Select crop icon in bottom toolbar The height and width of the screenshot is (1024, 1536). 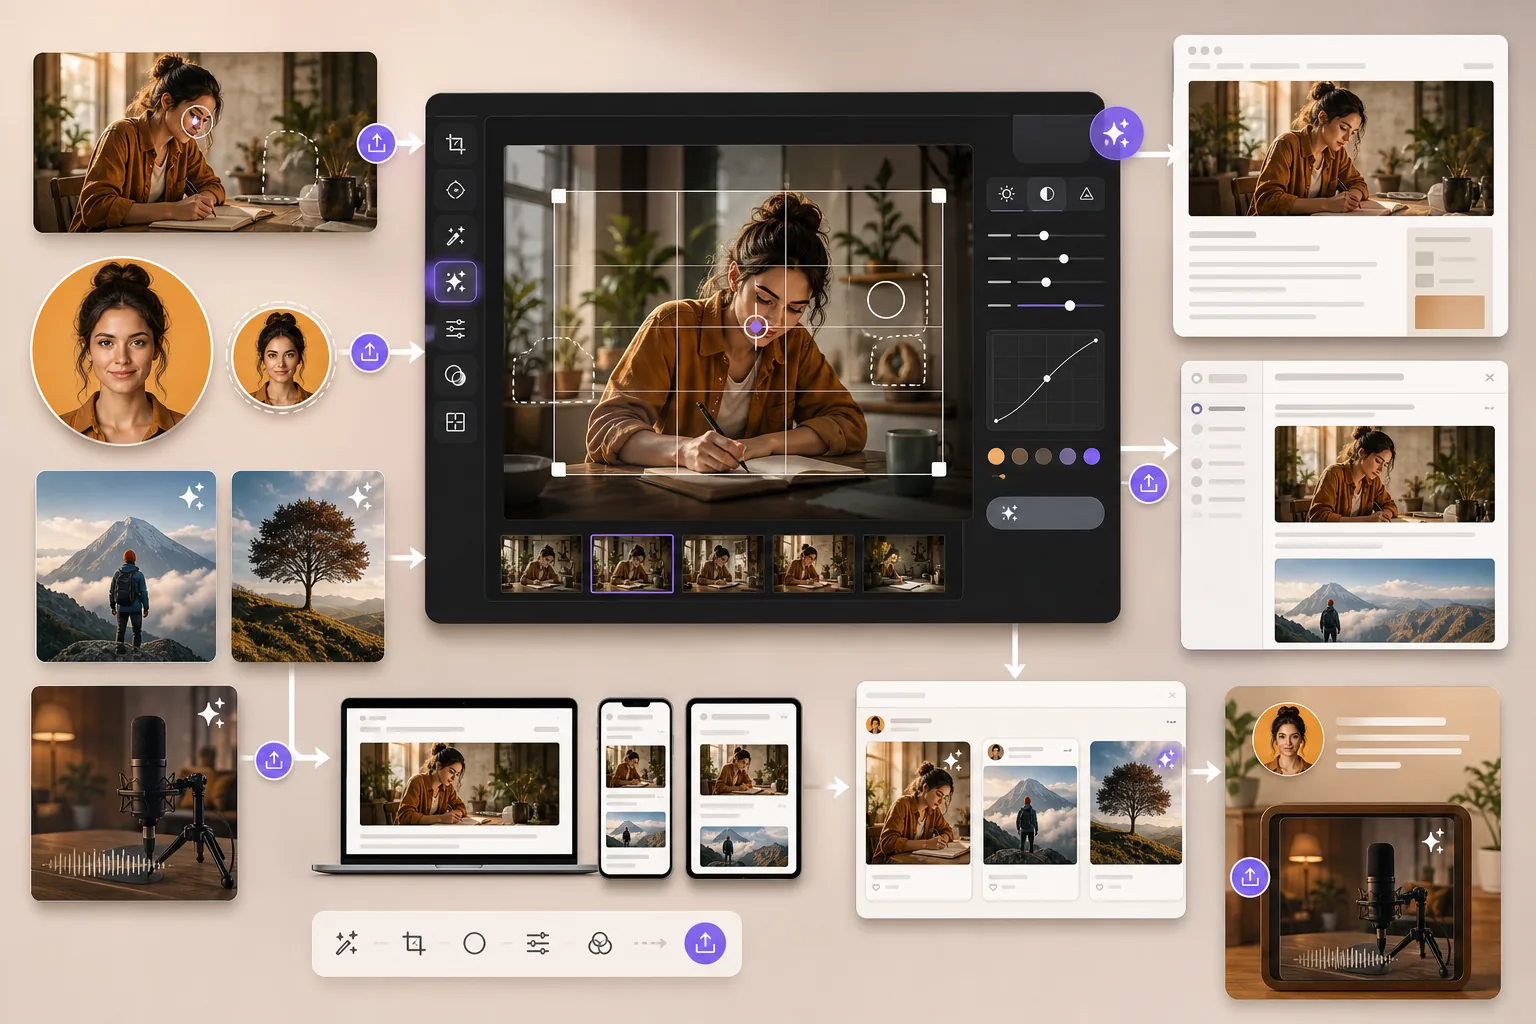[x=414, y=943]
